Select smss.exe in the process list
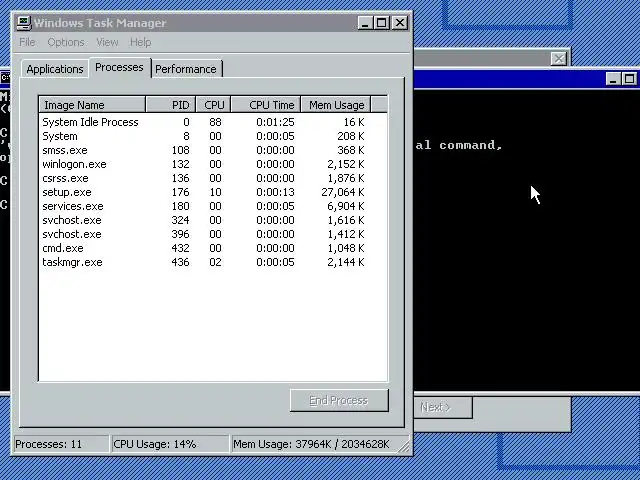This screenshot has height=480, width=640. point(65,150)
